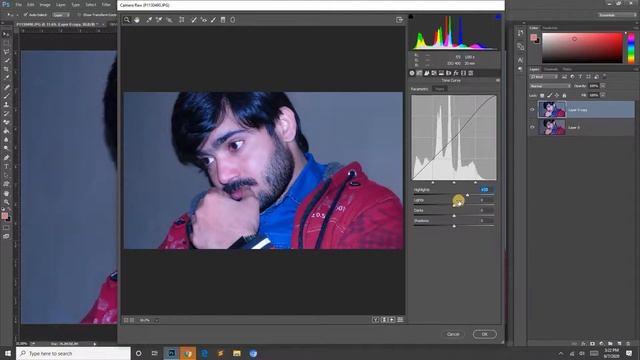Screen dimensions: 640x360
Task: Toggle Auto-Select checkbox in options bar
Action: tap(26, 15)
